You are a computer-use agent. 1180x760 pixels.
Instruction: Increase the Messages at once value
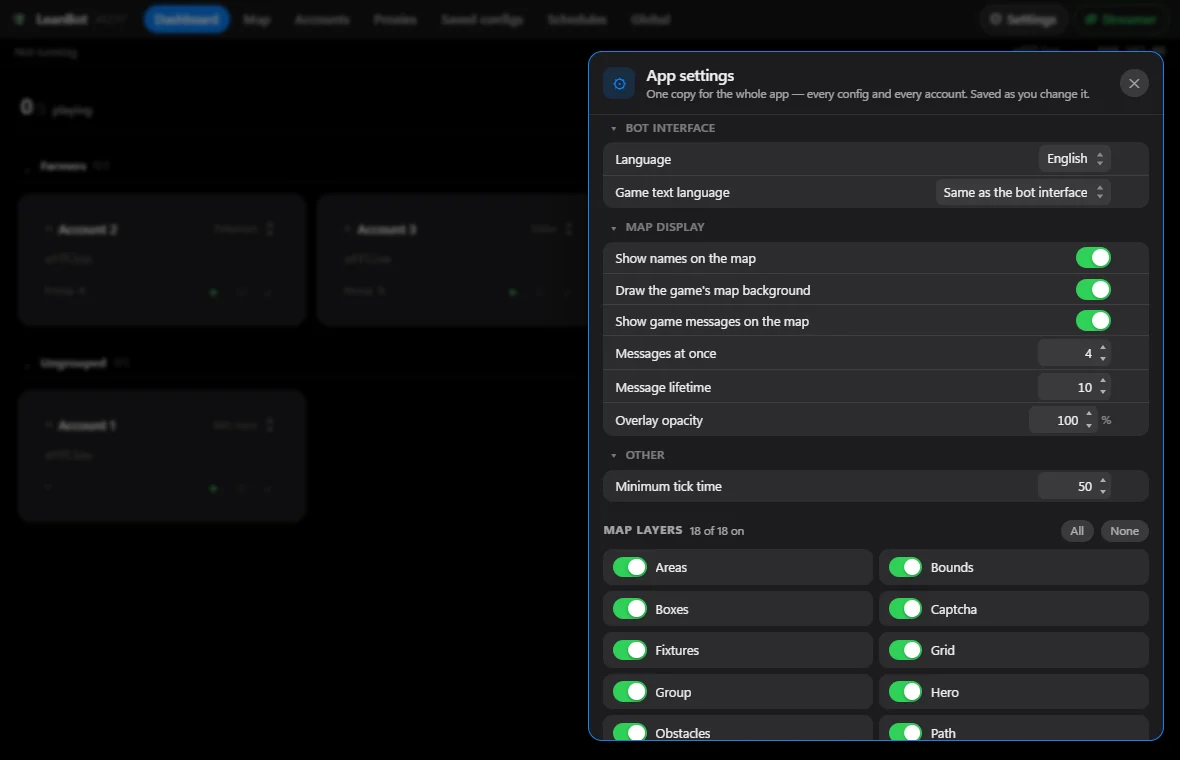point(1102,348)
